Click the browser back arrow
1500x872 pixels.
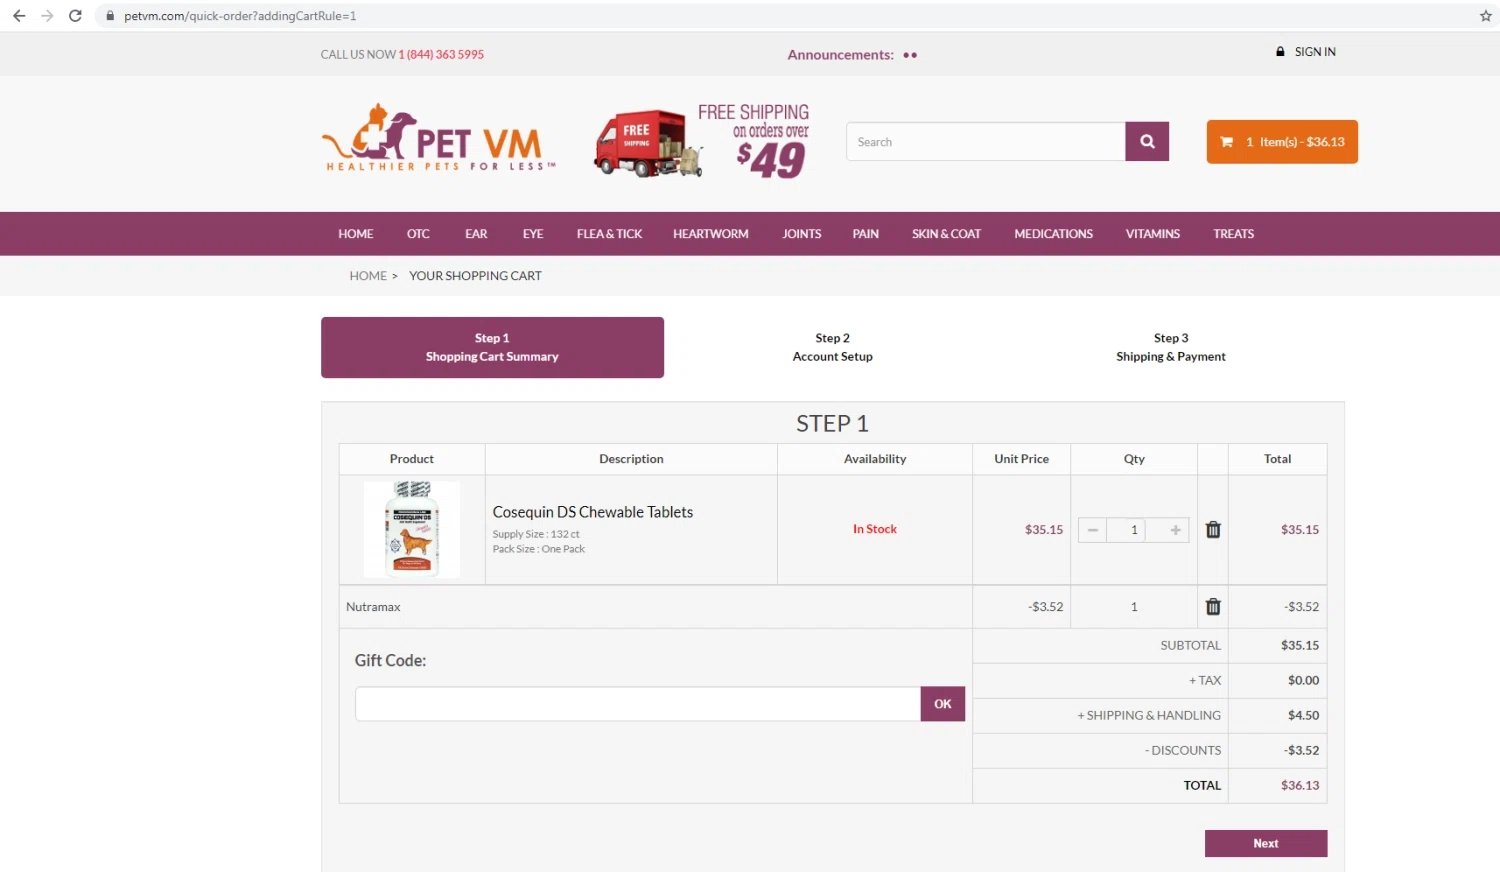19,16
